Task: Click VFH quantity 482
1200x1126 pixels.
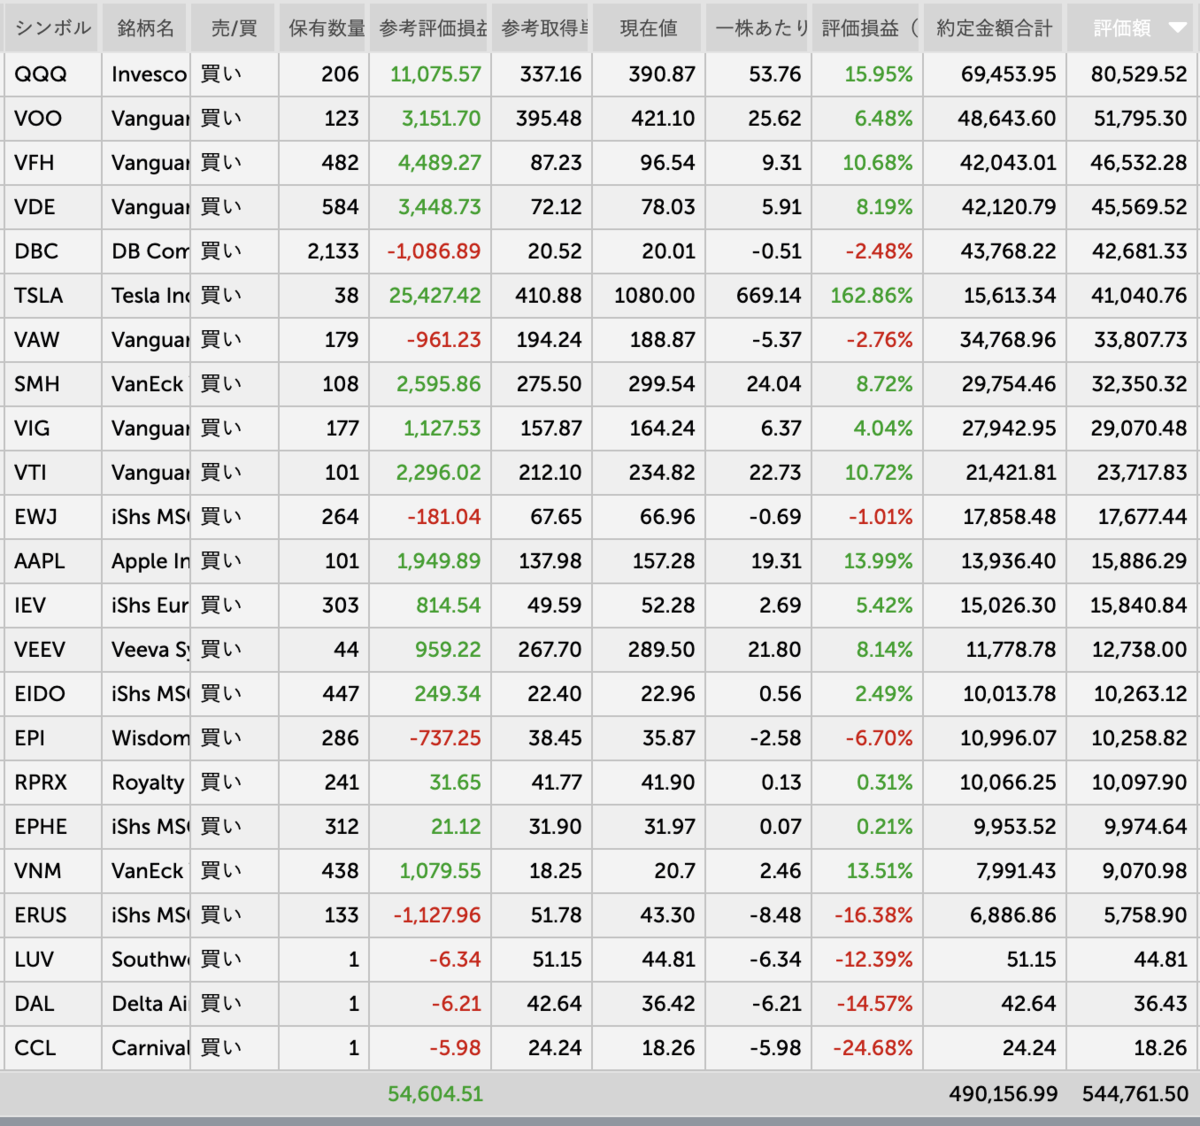Action: [x=340, y=163]
